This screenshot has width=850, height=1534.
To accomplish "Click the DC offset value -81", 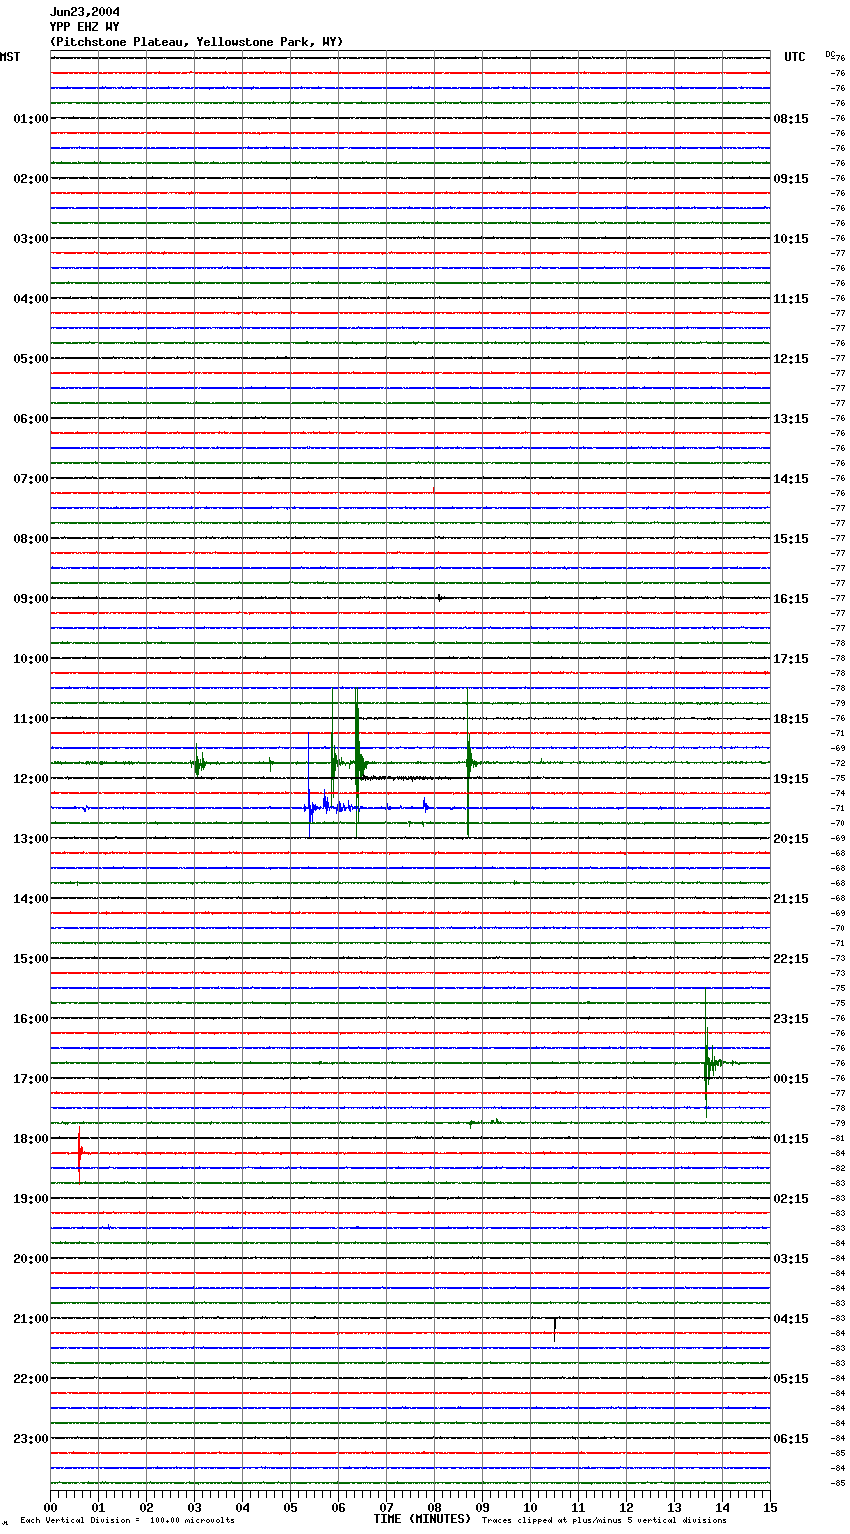I will click(x=838, y=1138).
